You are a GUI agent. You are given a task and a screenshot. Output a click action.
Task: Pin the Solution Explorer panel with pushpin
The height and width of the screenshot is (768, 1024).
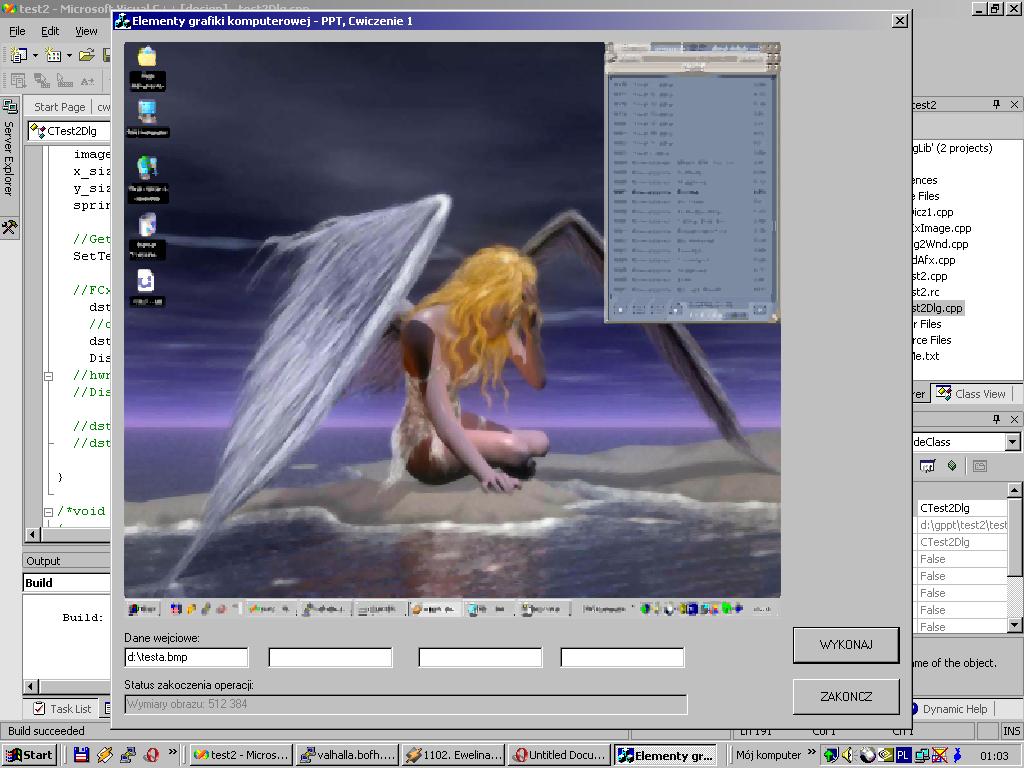[x=996, y=105]
